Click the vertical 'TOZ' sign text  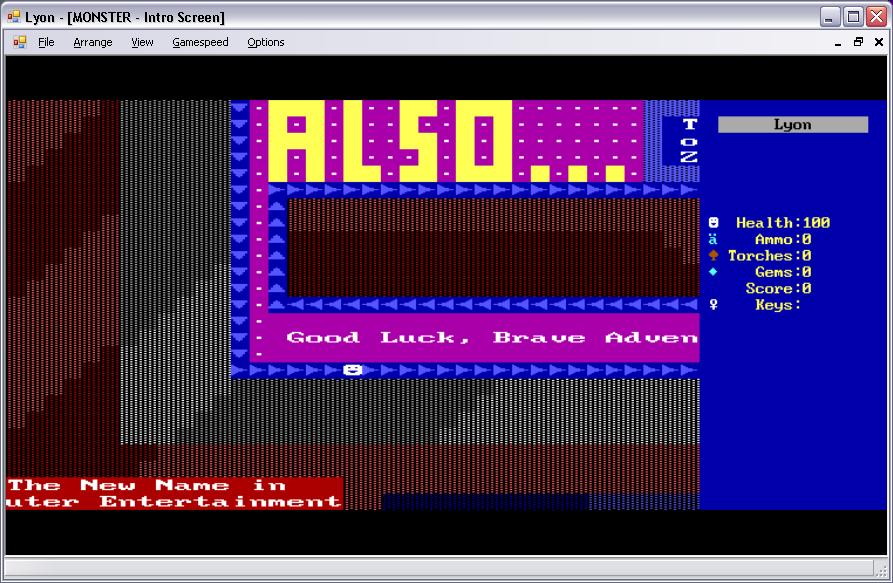coord(690,141)
